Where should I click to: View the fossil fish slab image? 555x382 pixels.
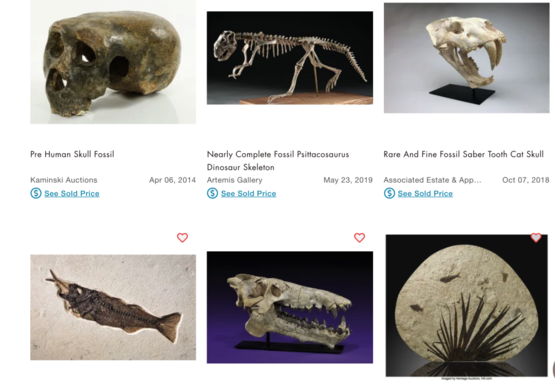113,307
